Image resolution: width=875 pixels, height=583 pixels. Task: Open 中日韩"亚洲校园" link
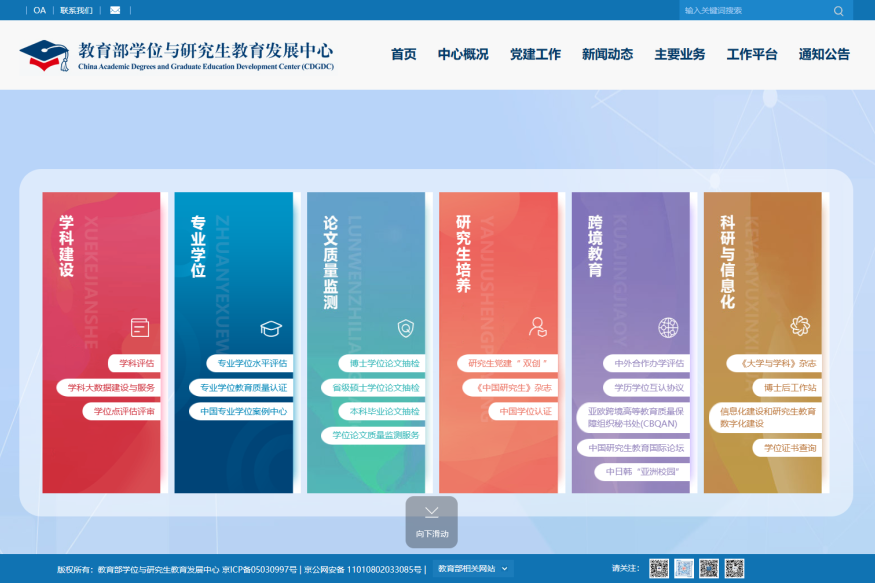641,471
